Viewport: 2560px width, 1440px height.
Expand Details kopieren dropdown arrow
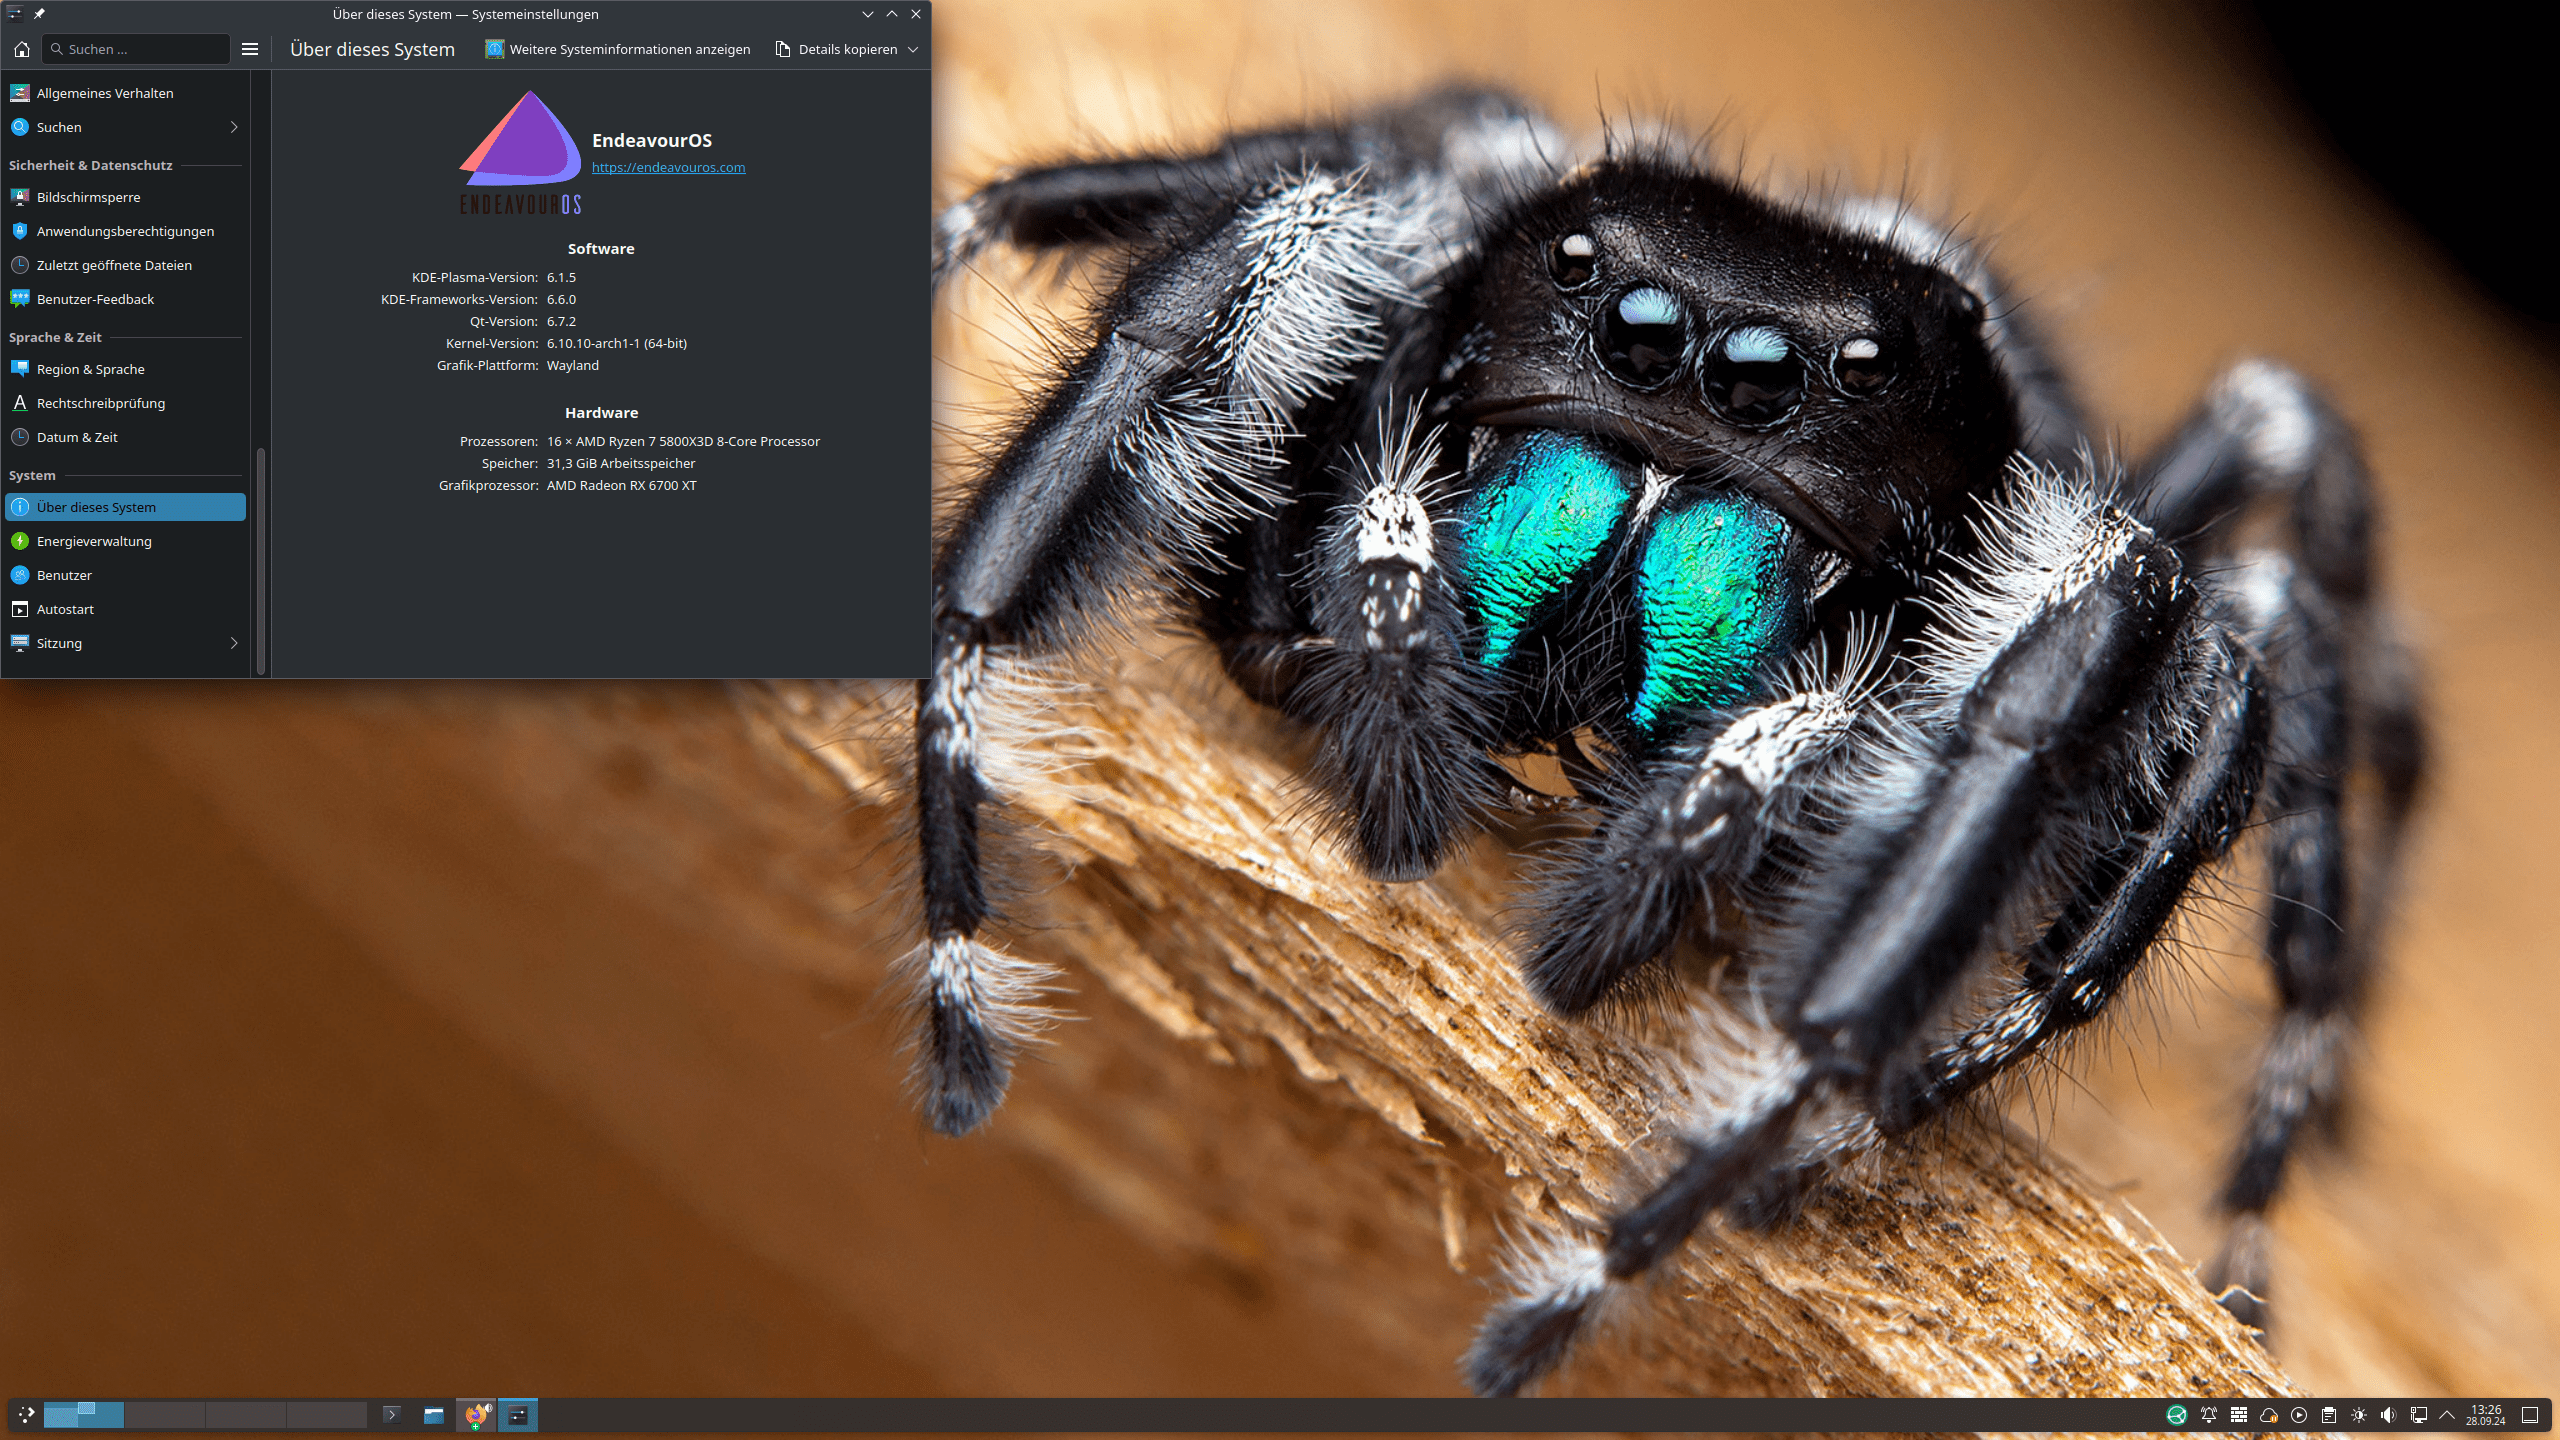tap(913, 49)
